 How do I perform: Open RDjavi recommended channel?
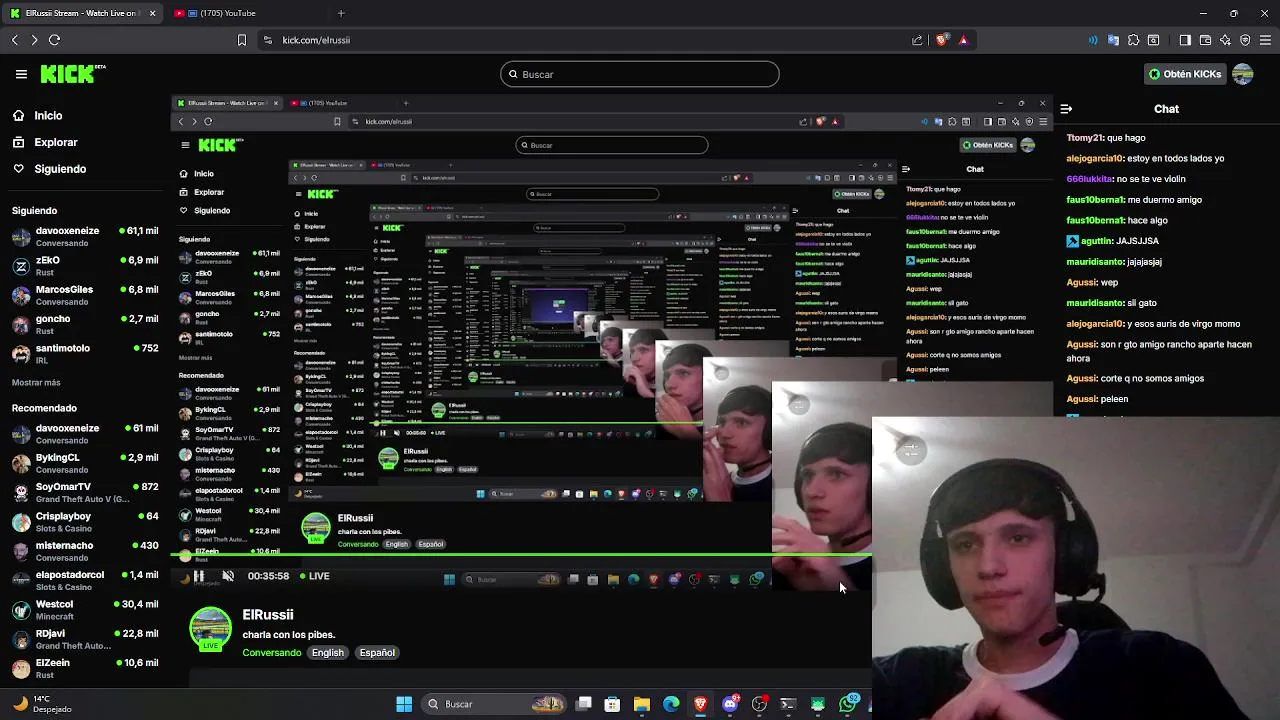pos(84,639)
